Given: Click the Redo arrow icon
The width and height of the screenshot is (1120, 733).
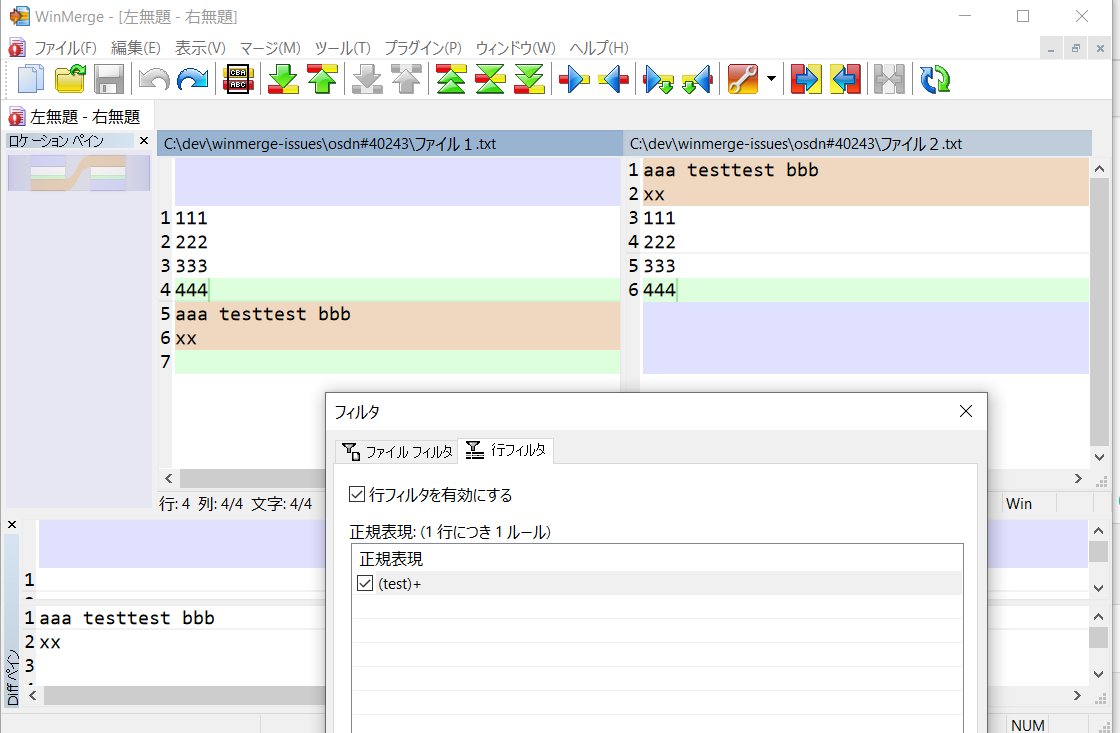Looking at the screenshot, I should point(193,79).
